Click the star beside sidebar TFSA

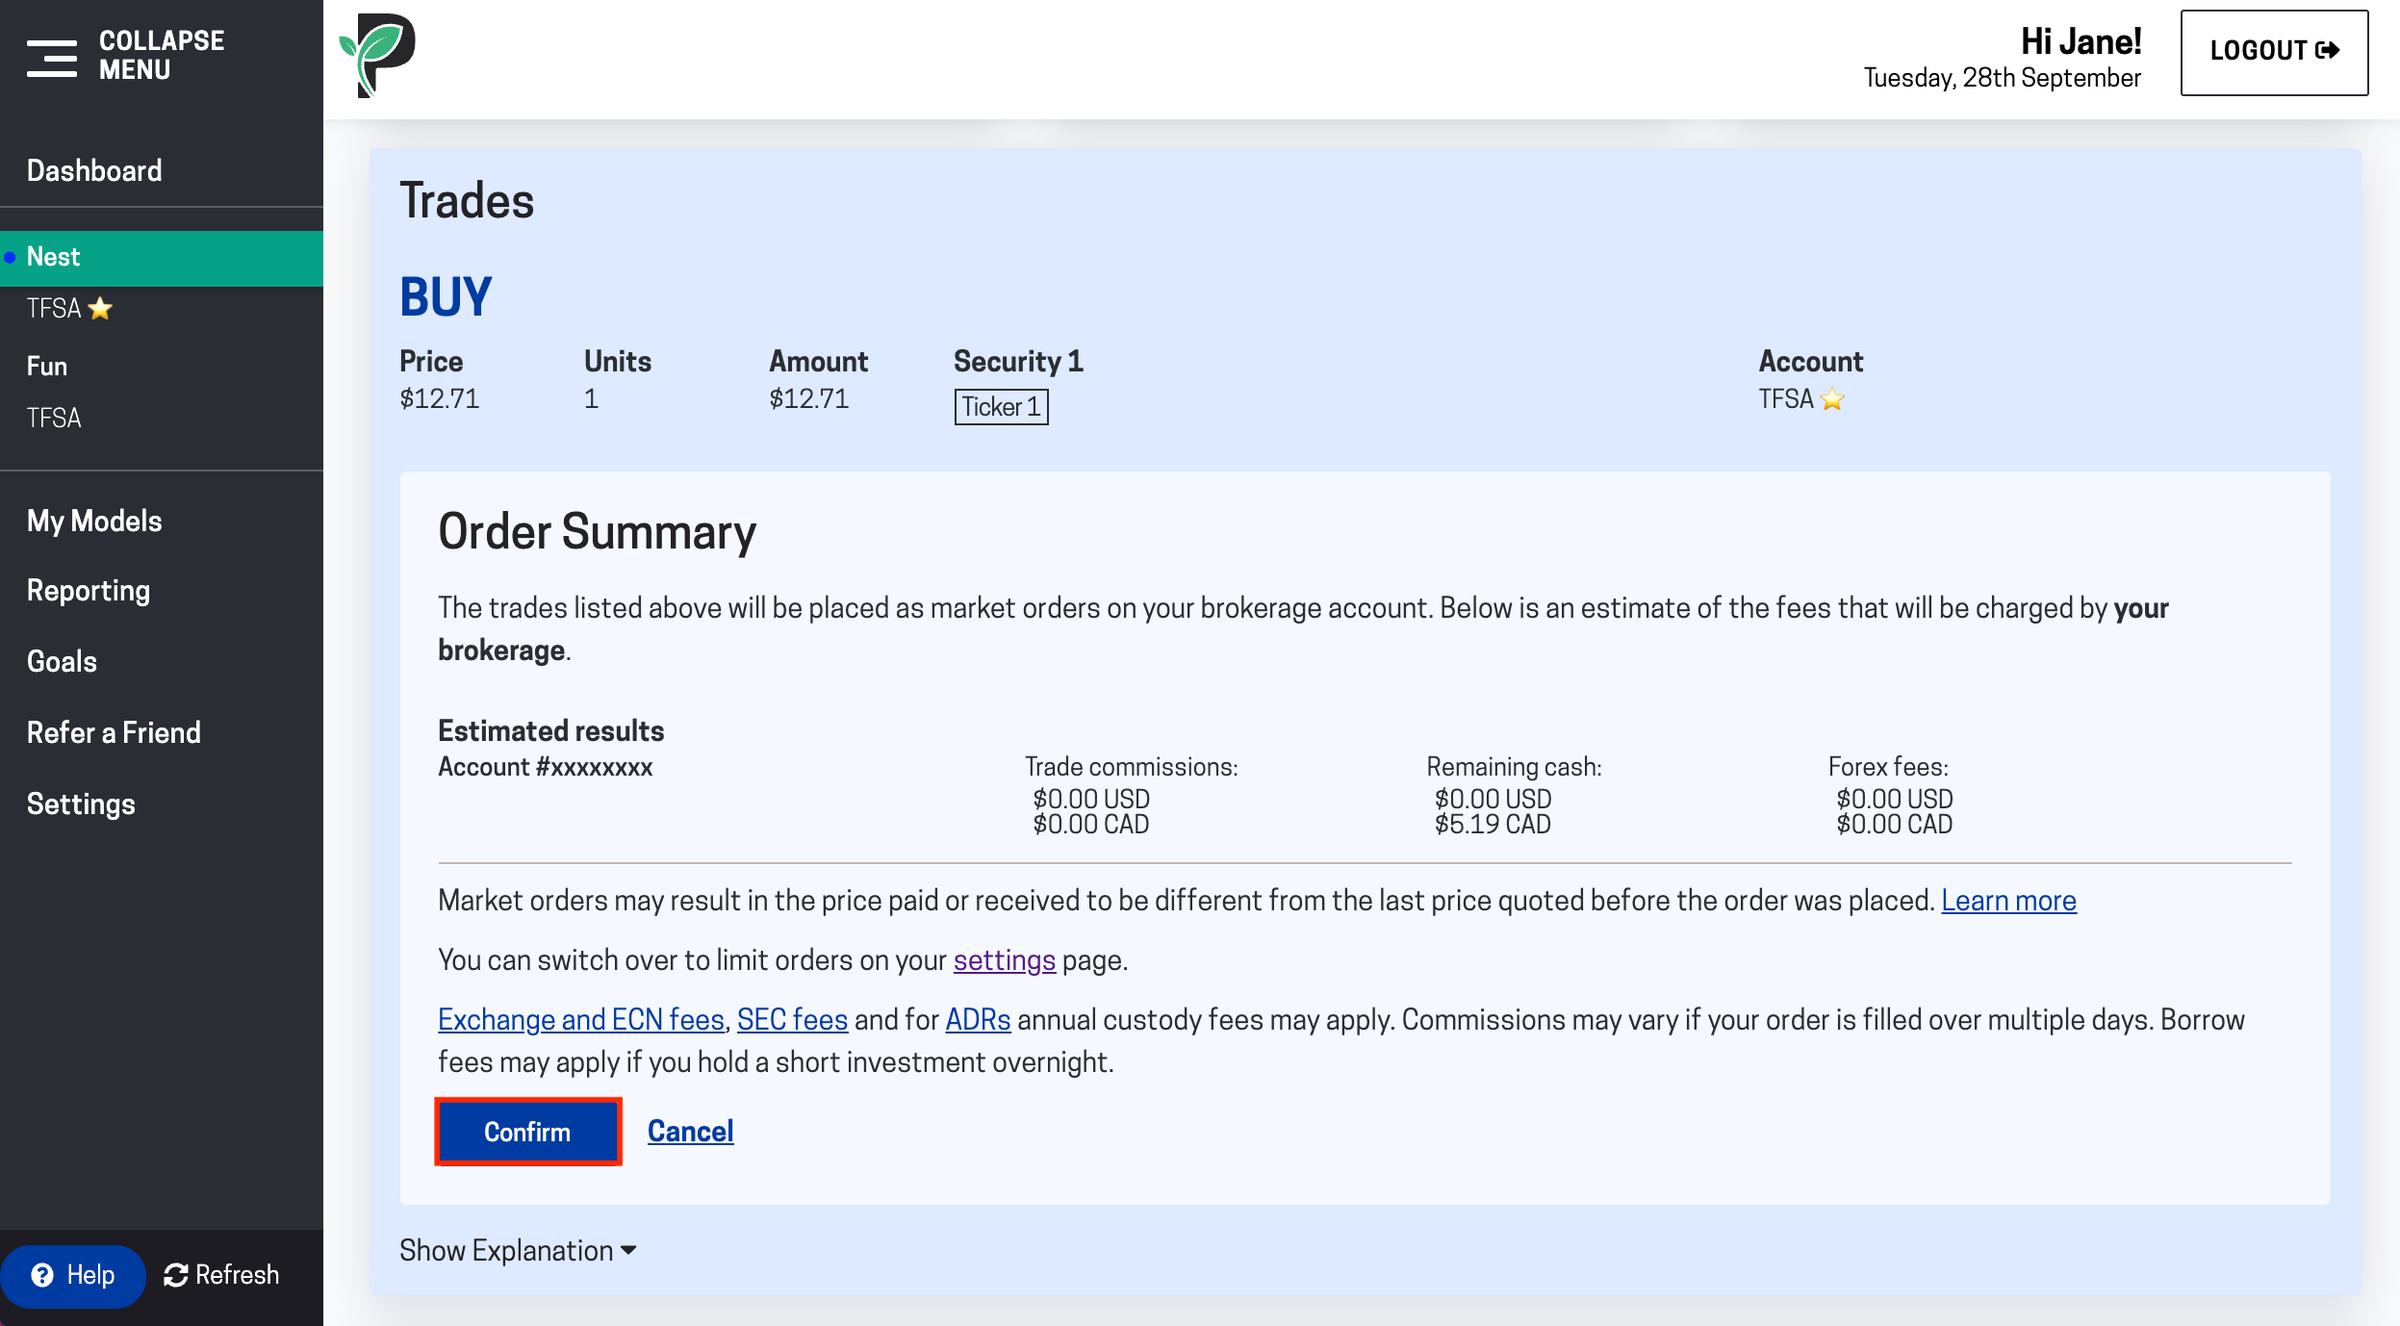coord(100,309)
